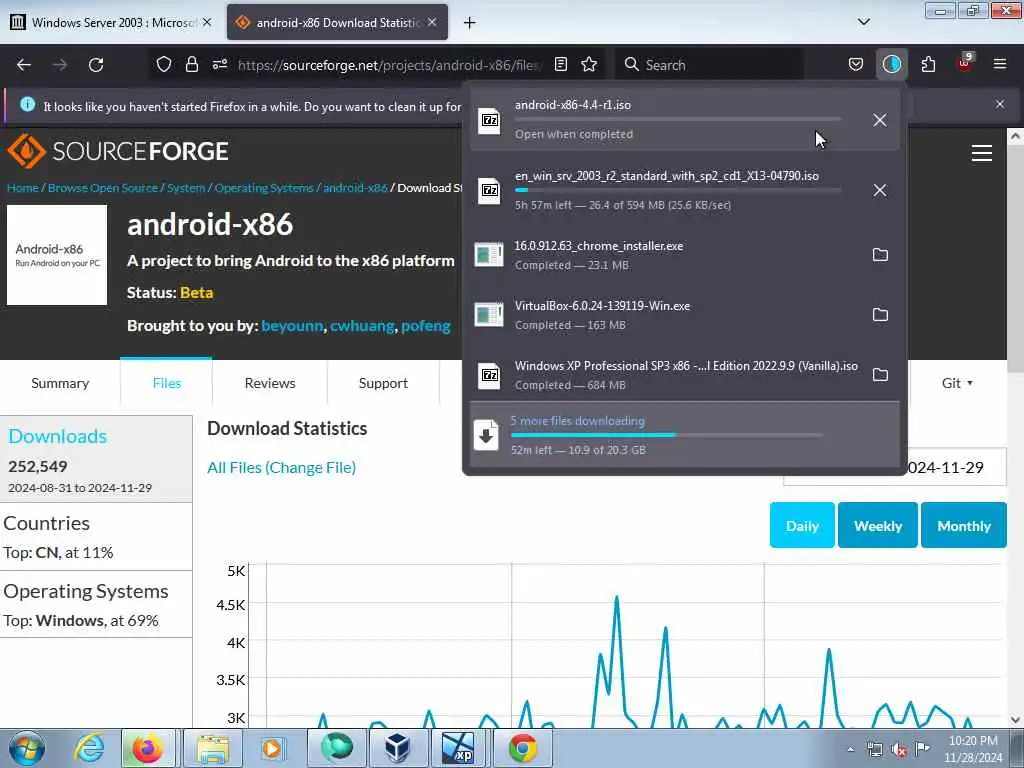This screenshot has height=768, width=1024.
Task: Open VirtualBox from the taskbar
Action: 398,748
